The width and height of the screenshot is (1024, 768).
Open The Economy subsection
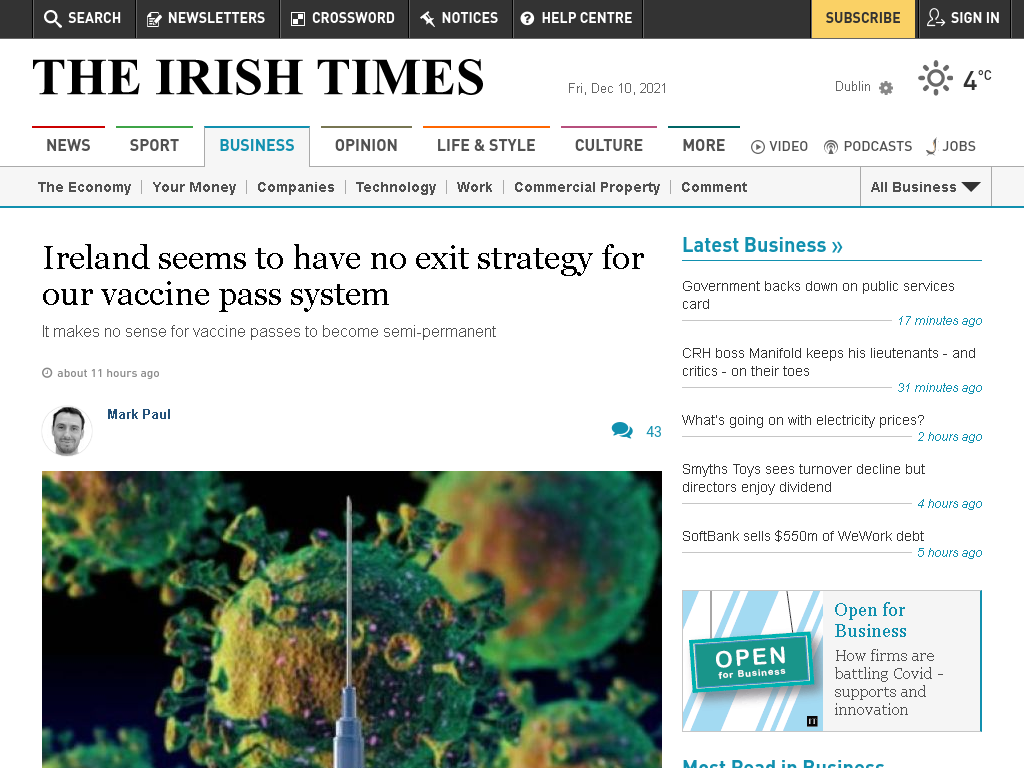pyautogui.click(x=84, y=187)
